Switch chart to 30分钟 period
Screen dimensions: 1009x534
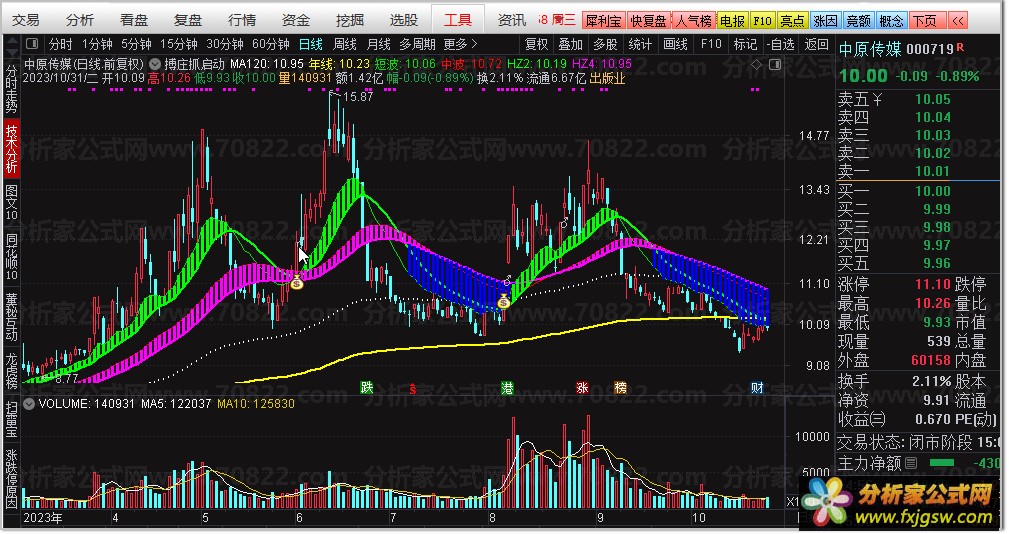click(x=225, y=44)
